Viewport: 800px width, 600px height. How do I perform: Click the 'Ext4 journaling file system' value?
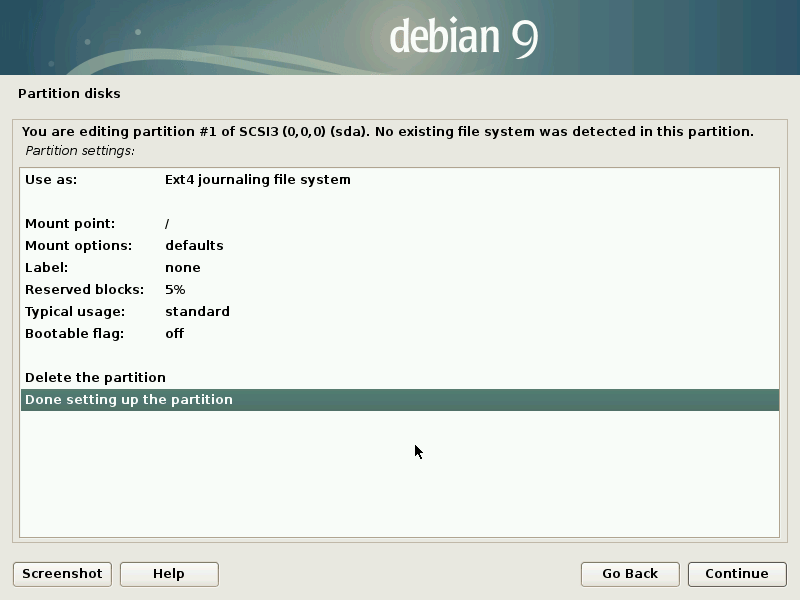[x=257, y=180]
